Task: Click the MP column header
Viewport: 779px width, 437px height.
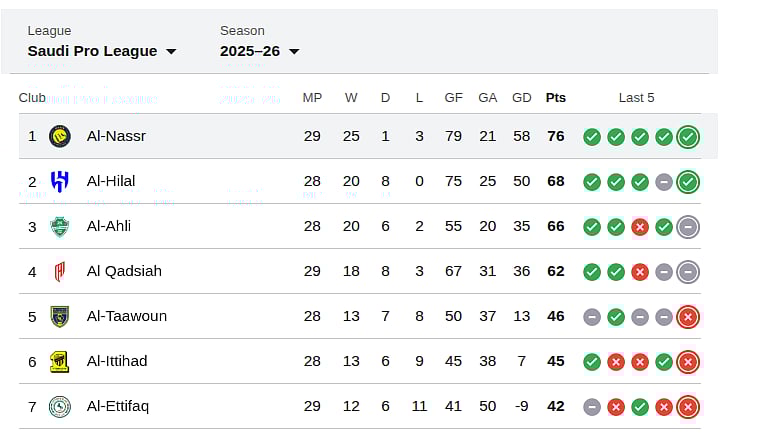Action: [312, 98]
